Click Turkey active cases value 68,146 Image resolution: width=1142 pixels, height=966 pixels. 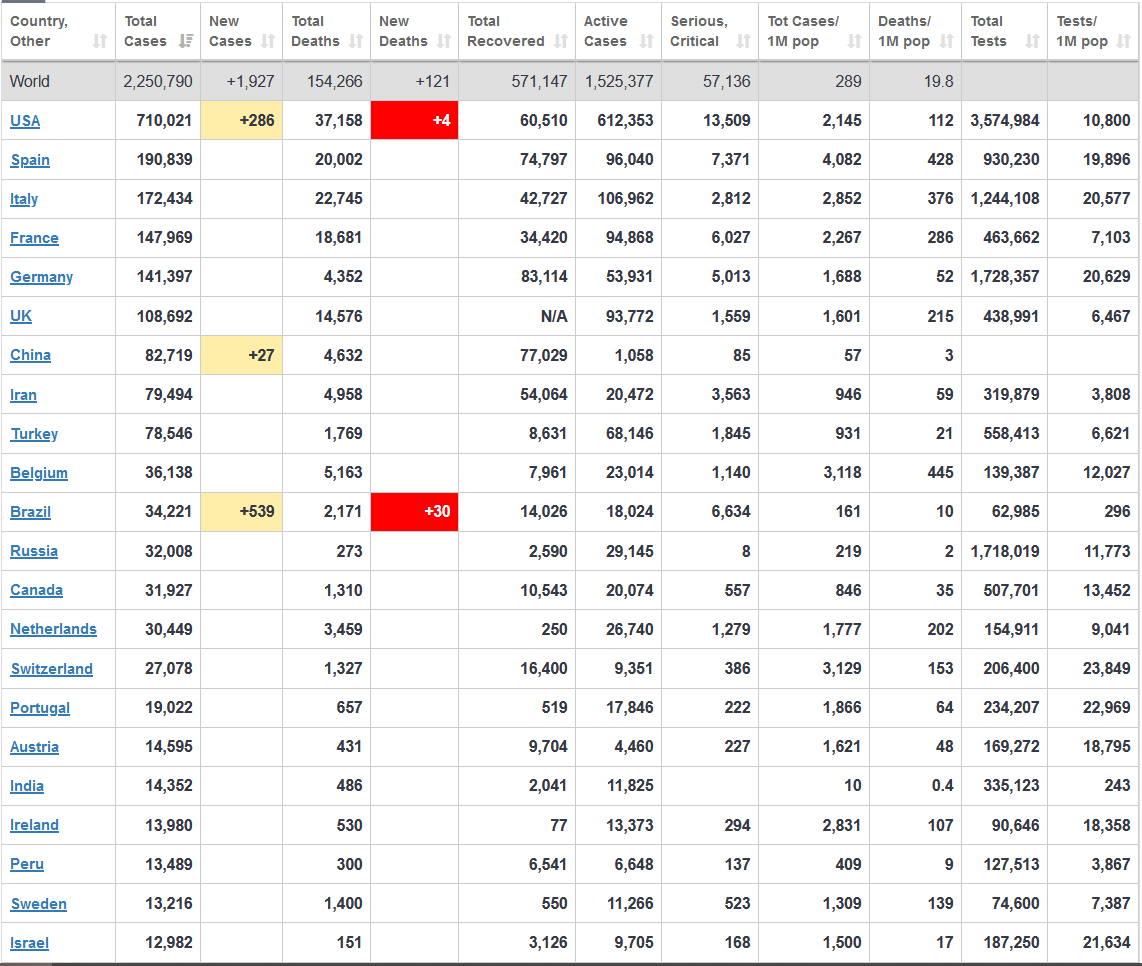point(630,433)
